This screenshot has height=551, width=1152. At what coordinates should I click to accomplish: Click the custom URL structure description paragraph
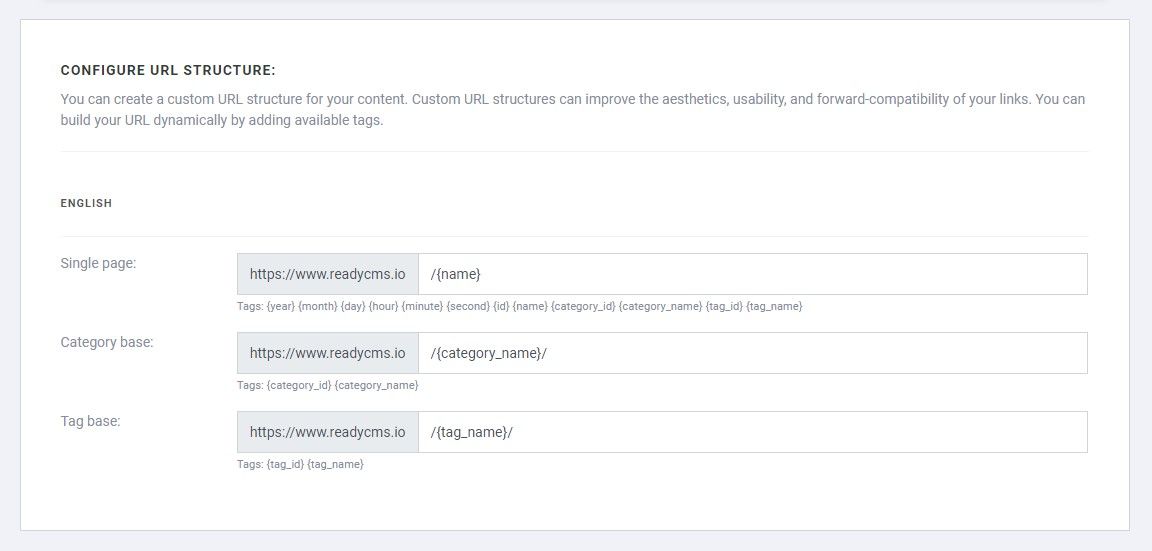click(572, 109)
